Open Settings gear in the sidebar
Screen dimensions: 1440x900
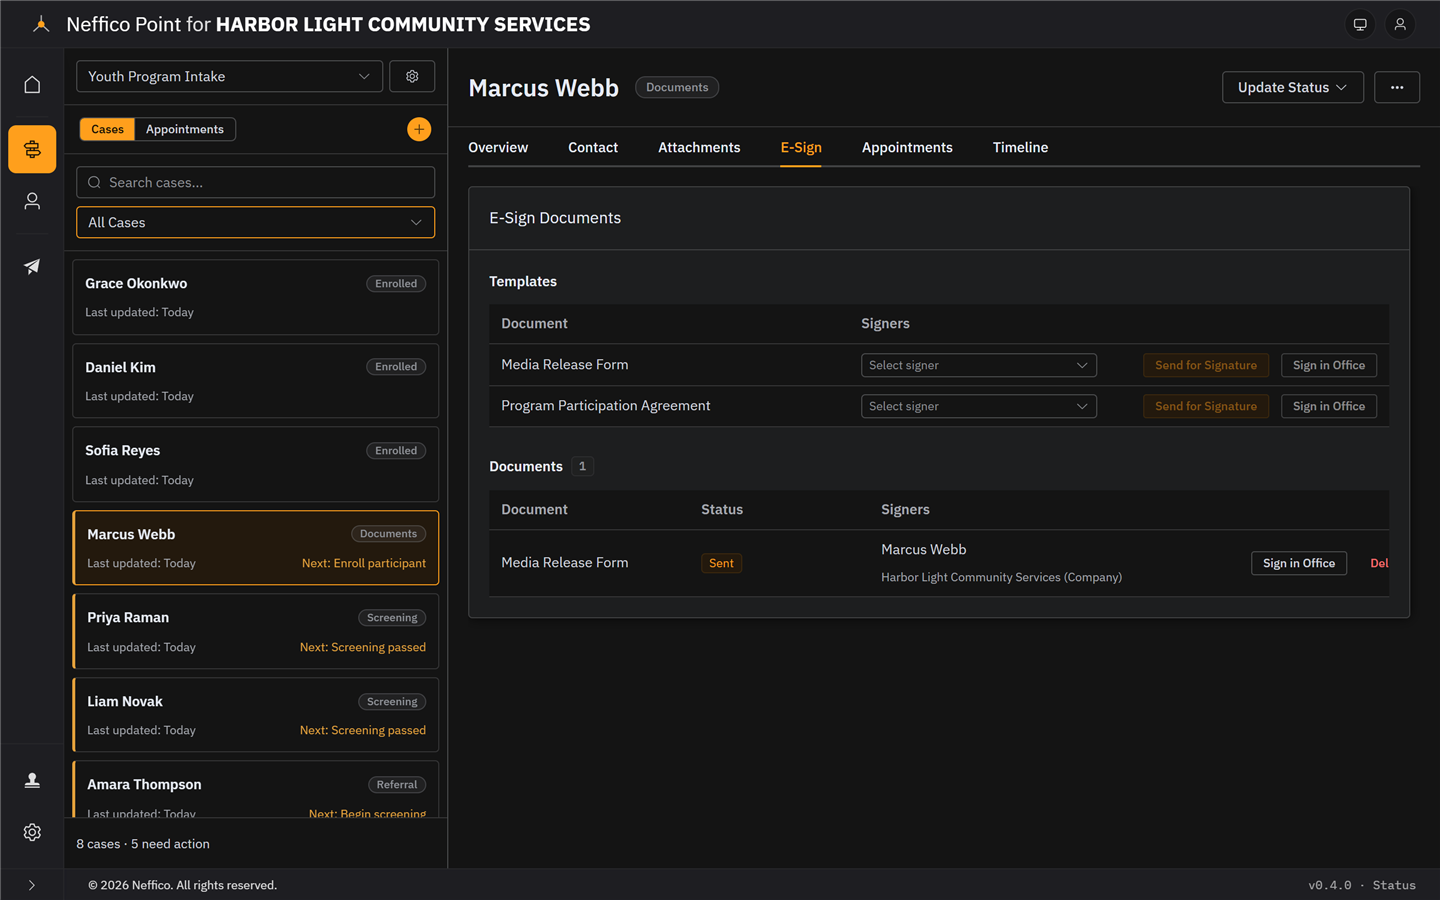(32, 832)
